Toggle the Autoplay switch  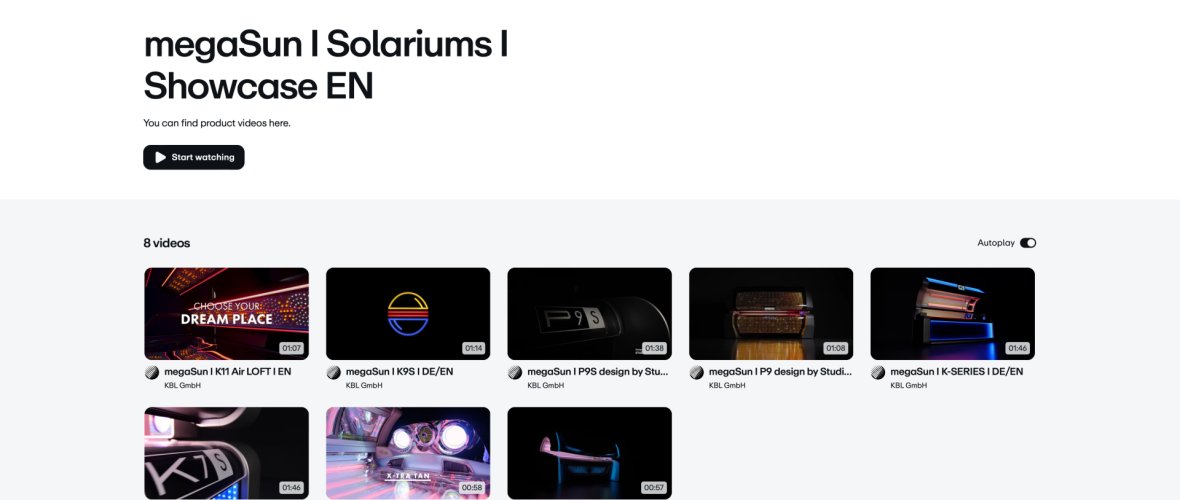1028,242
